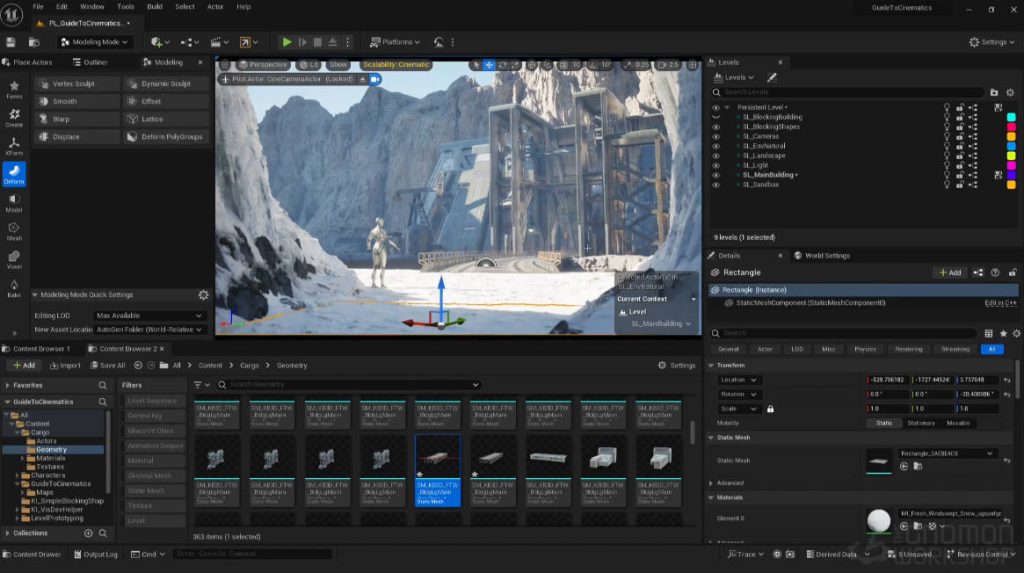Image resolution: width=1024 pixels, height=573 pixels.
Task: Activate the Warp tool
Action: 77,119
